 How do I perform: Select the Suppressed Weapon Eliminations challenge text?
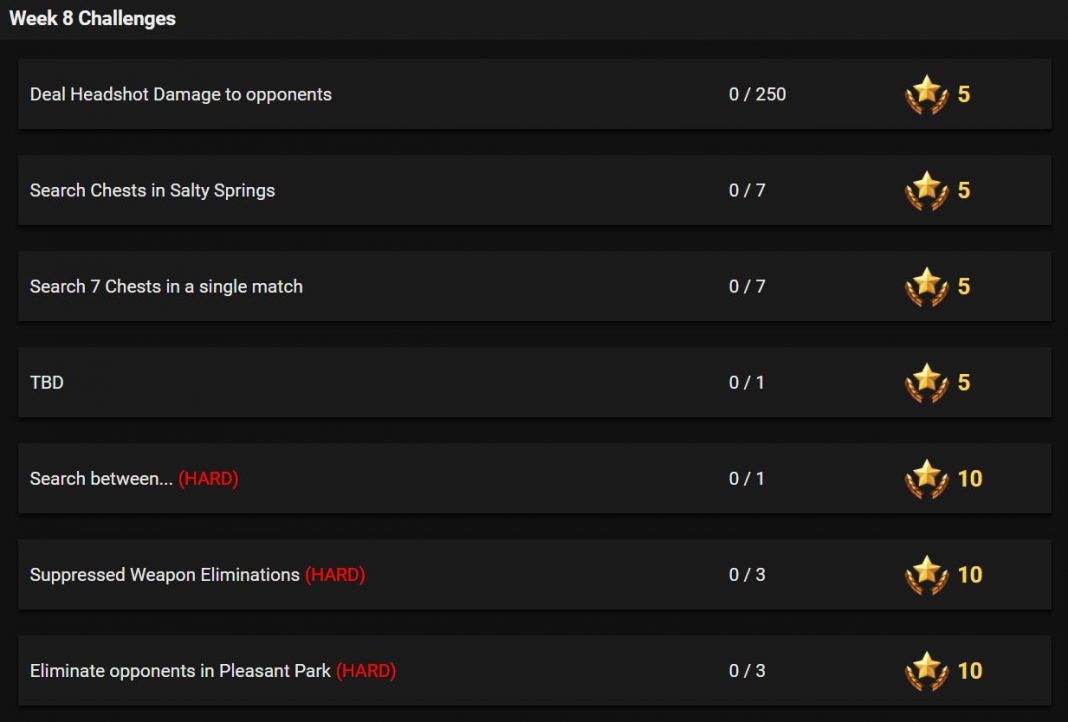(165, 574)
